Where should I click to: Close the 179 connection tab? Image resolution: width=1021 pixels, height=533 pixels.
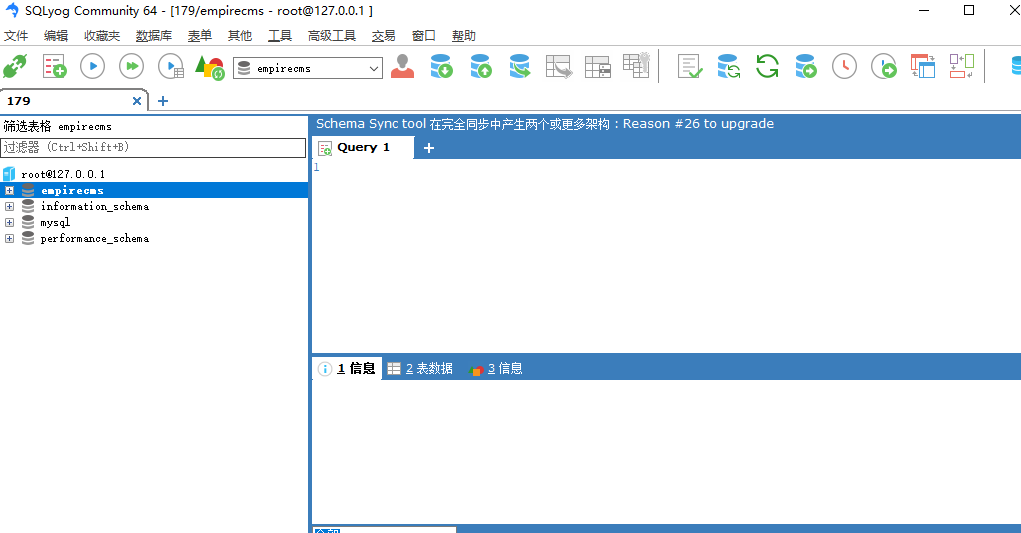point(137,101)
